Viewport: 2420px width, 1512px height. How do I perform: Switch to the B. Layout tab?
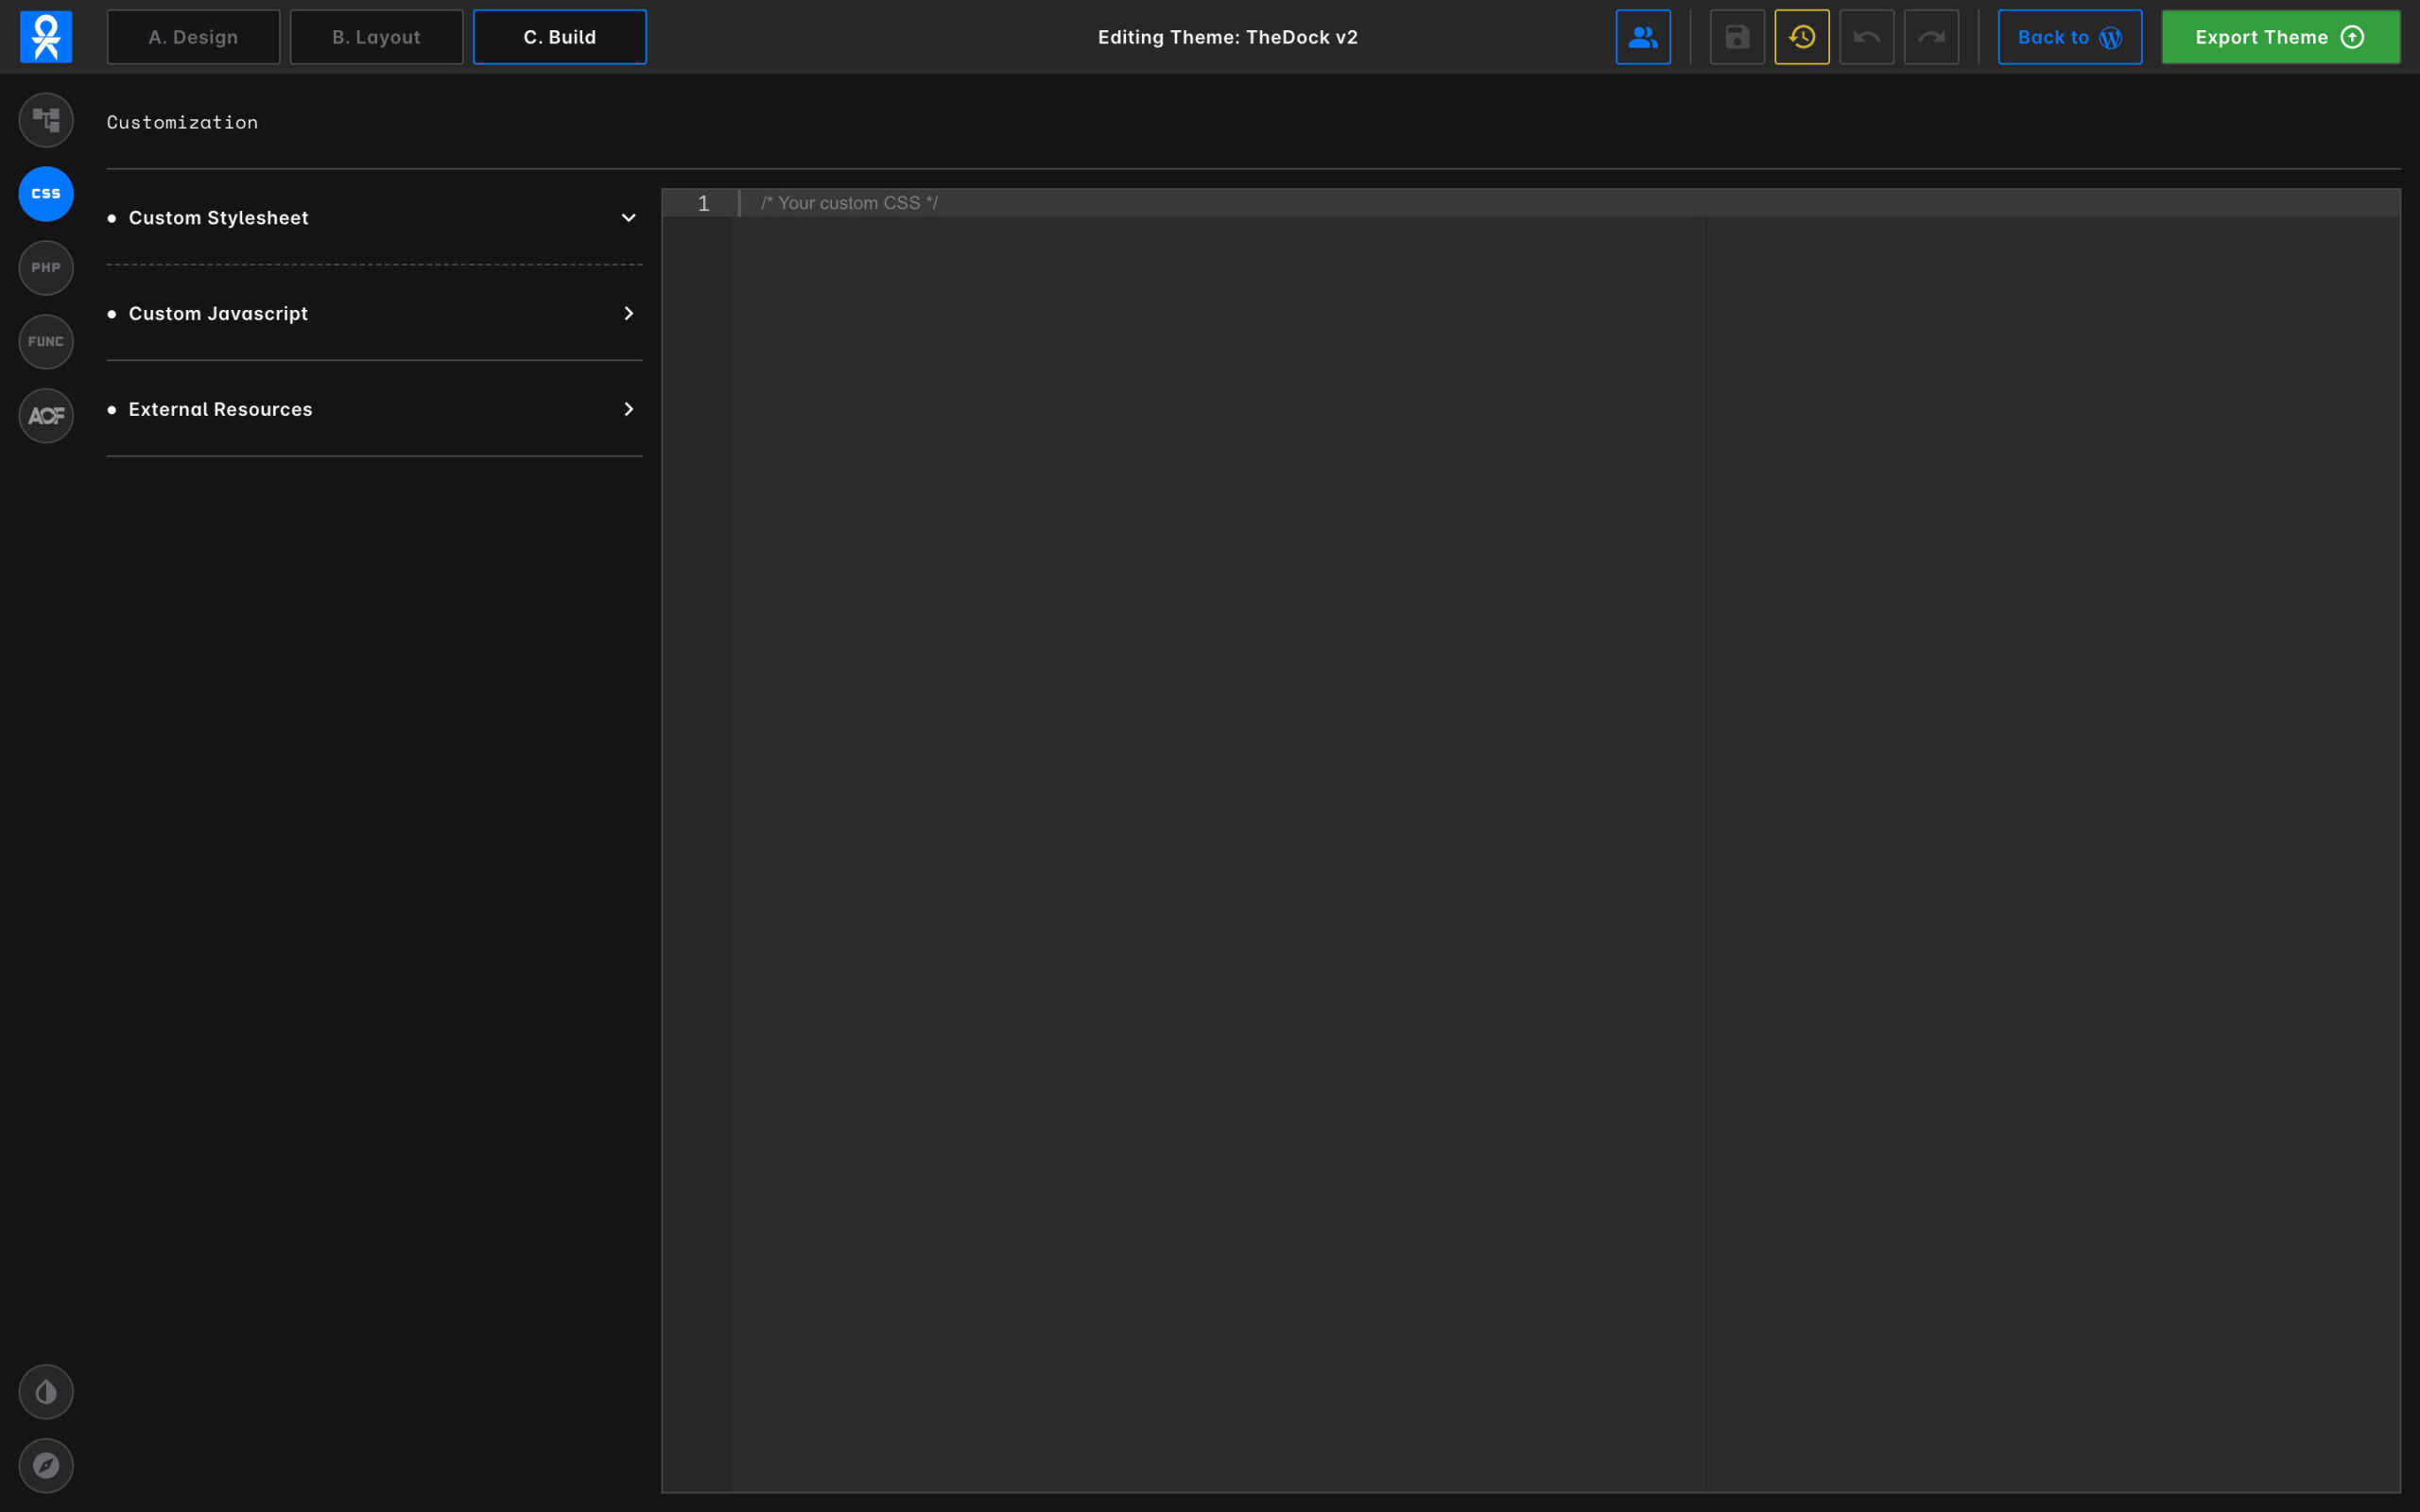click(376, 37)
